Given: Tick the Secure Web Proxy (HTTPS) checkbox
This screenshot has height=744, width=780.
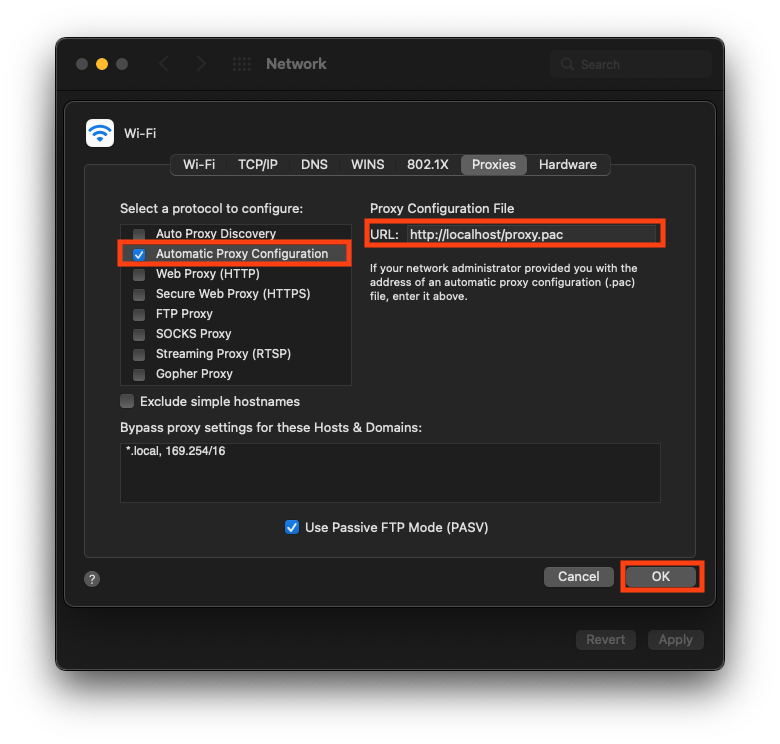Looking at the screenshot, I should (x=139, y=294).
